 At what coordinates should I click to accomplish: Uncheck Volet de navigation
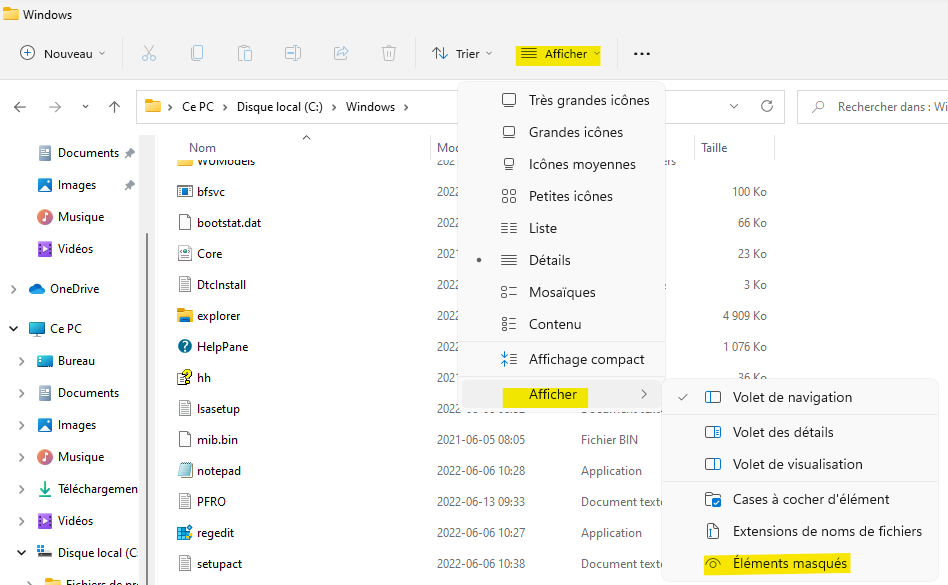(x=792, y=397)
